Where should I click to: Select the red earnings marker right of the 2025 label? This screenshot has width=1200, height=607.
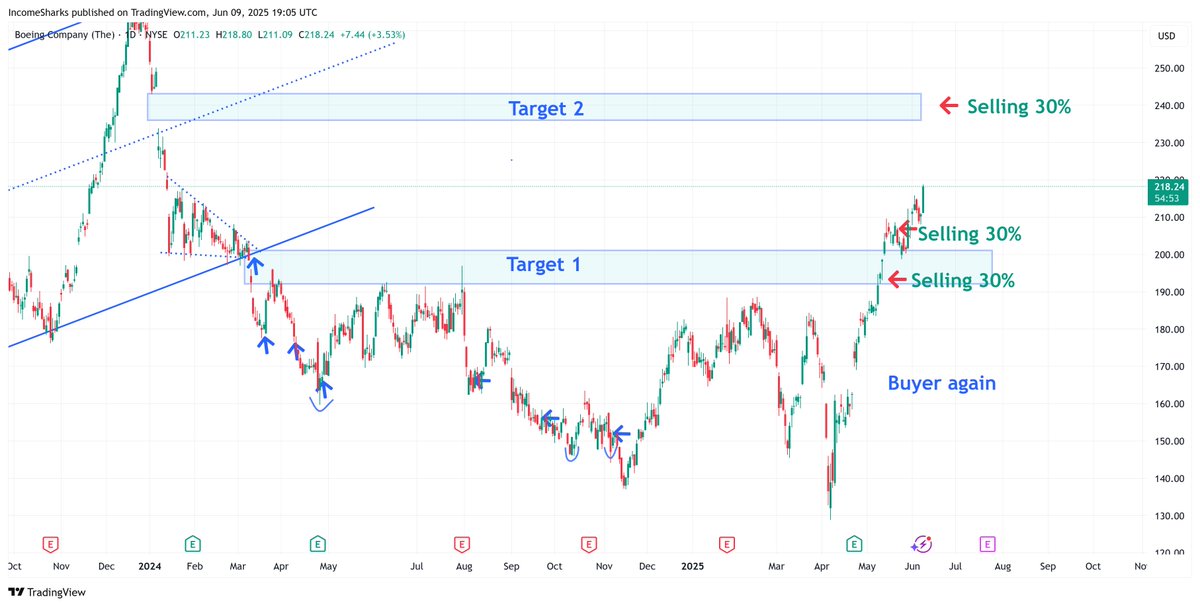coord(725,544)
